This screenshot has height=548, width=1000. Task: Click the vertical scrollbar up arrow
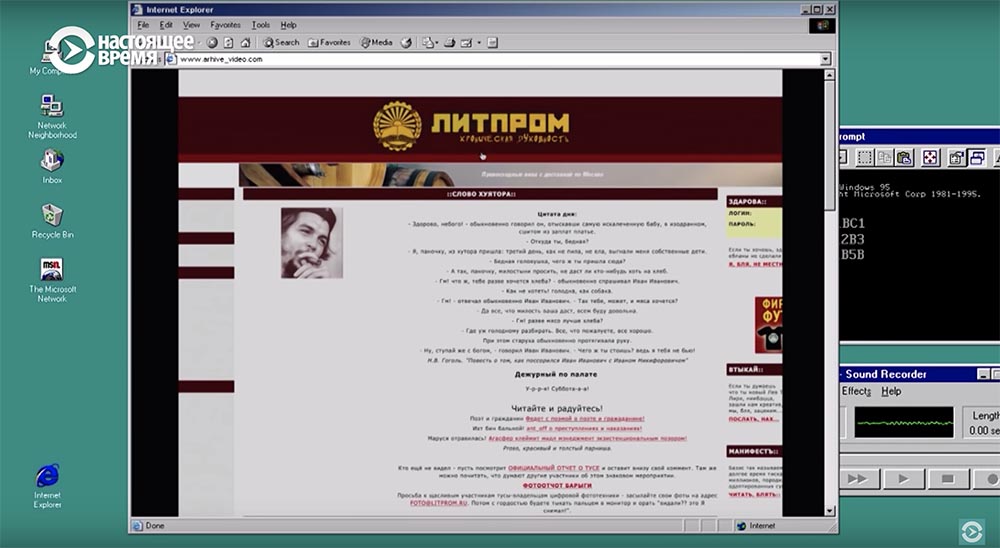(x=830, y=75)
